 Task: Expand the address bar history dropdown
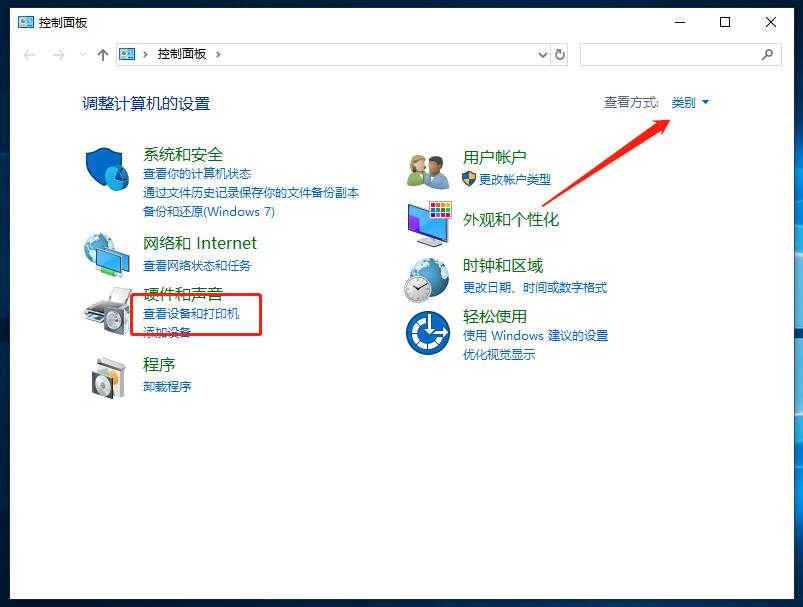point(543,55)
